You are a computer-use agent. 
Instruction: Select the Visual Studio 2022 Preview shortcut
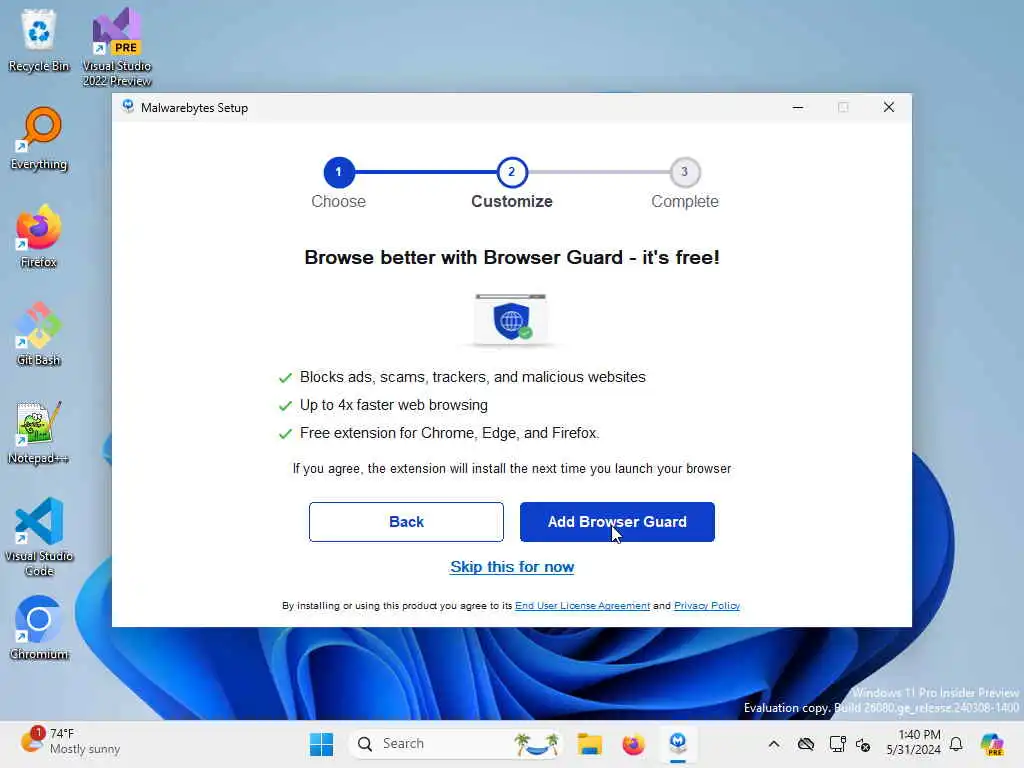[117, 47]
